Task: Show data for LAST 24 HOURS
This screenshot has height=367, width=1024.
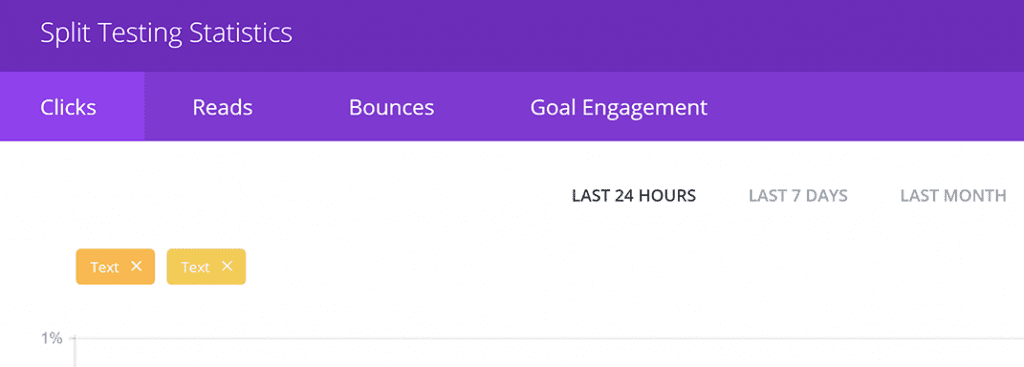Action: [x=633, y=195]
